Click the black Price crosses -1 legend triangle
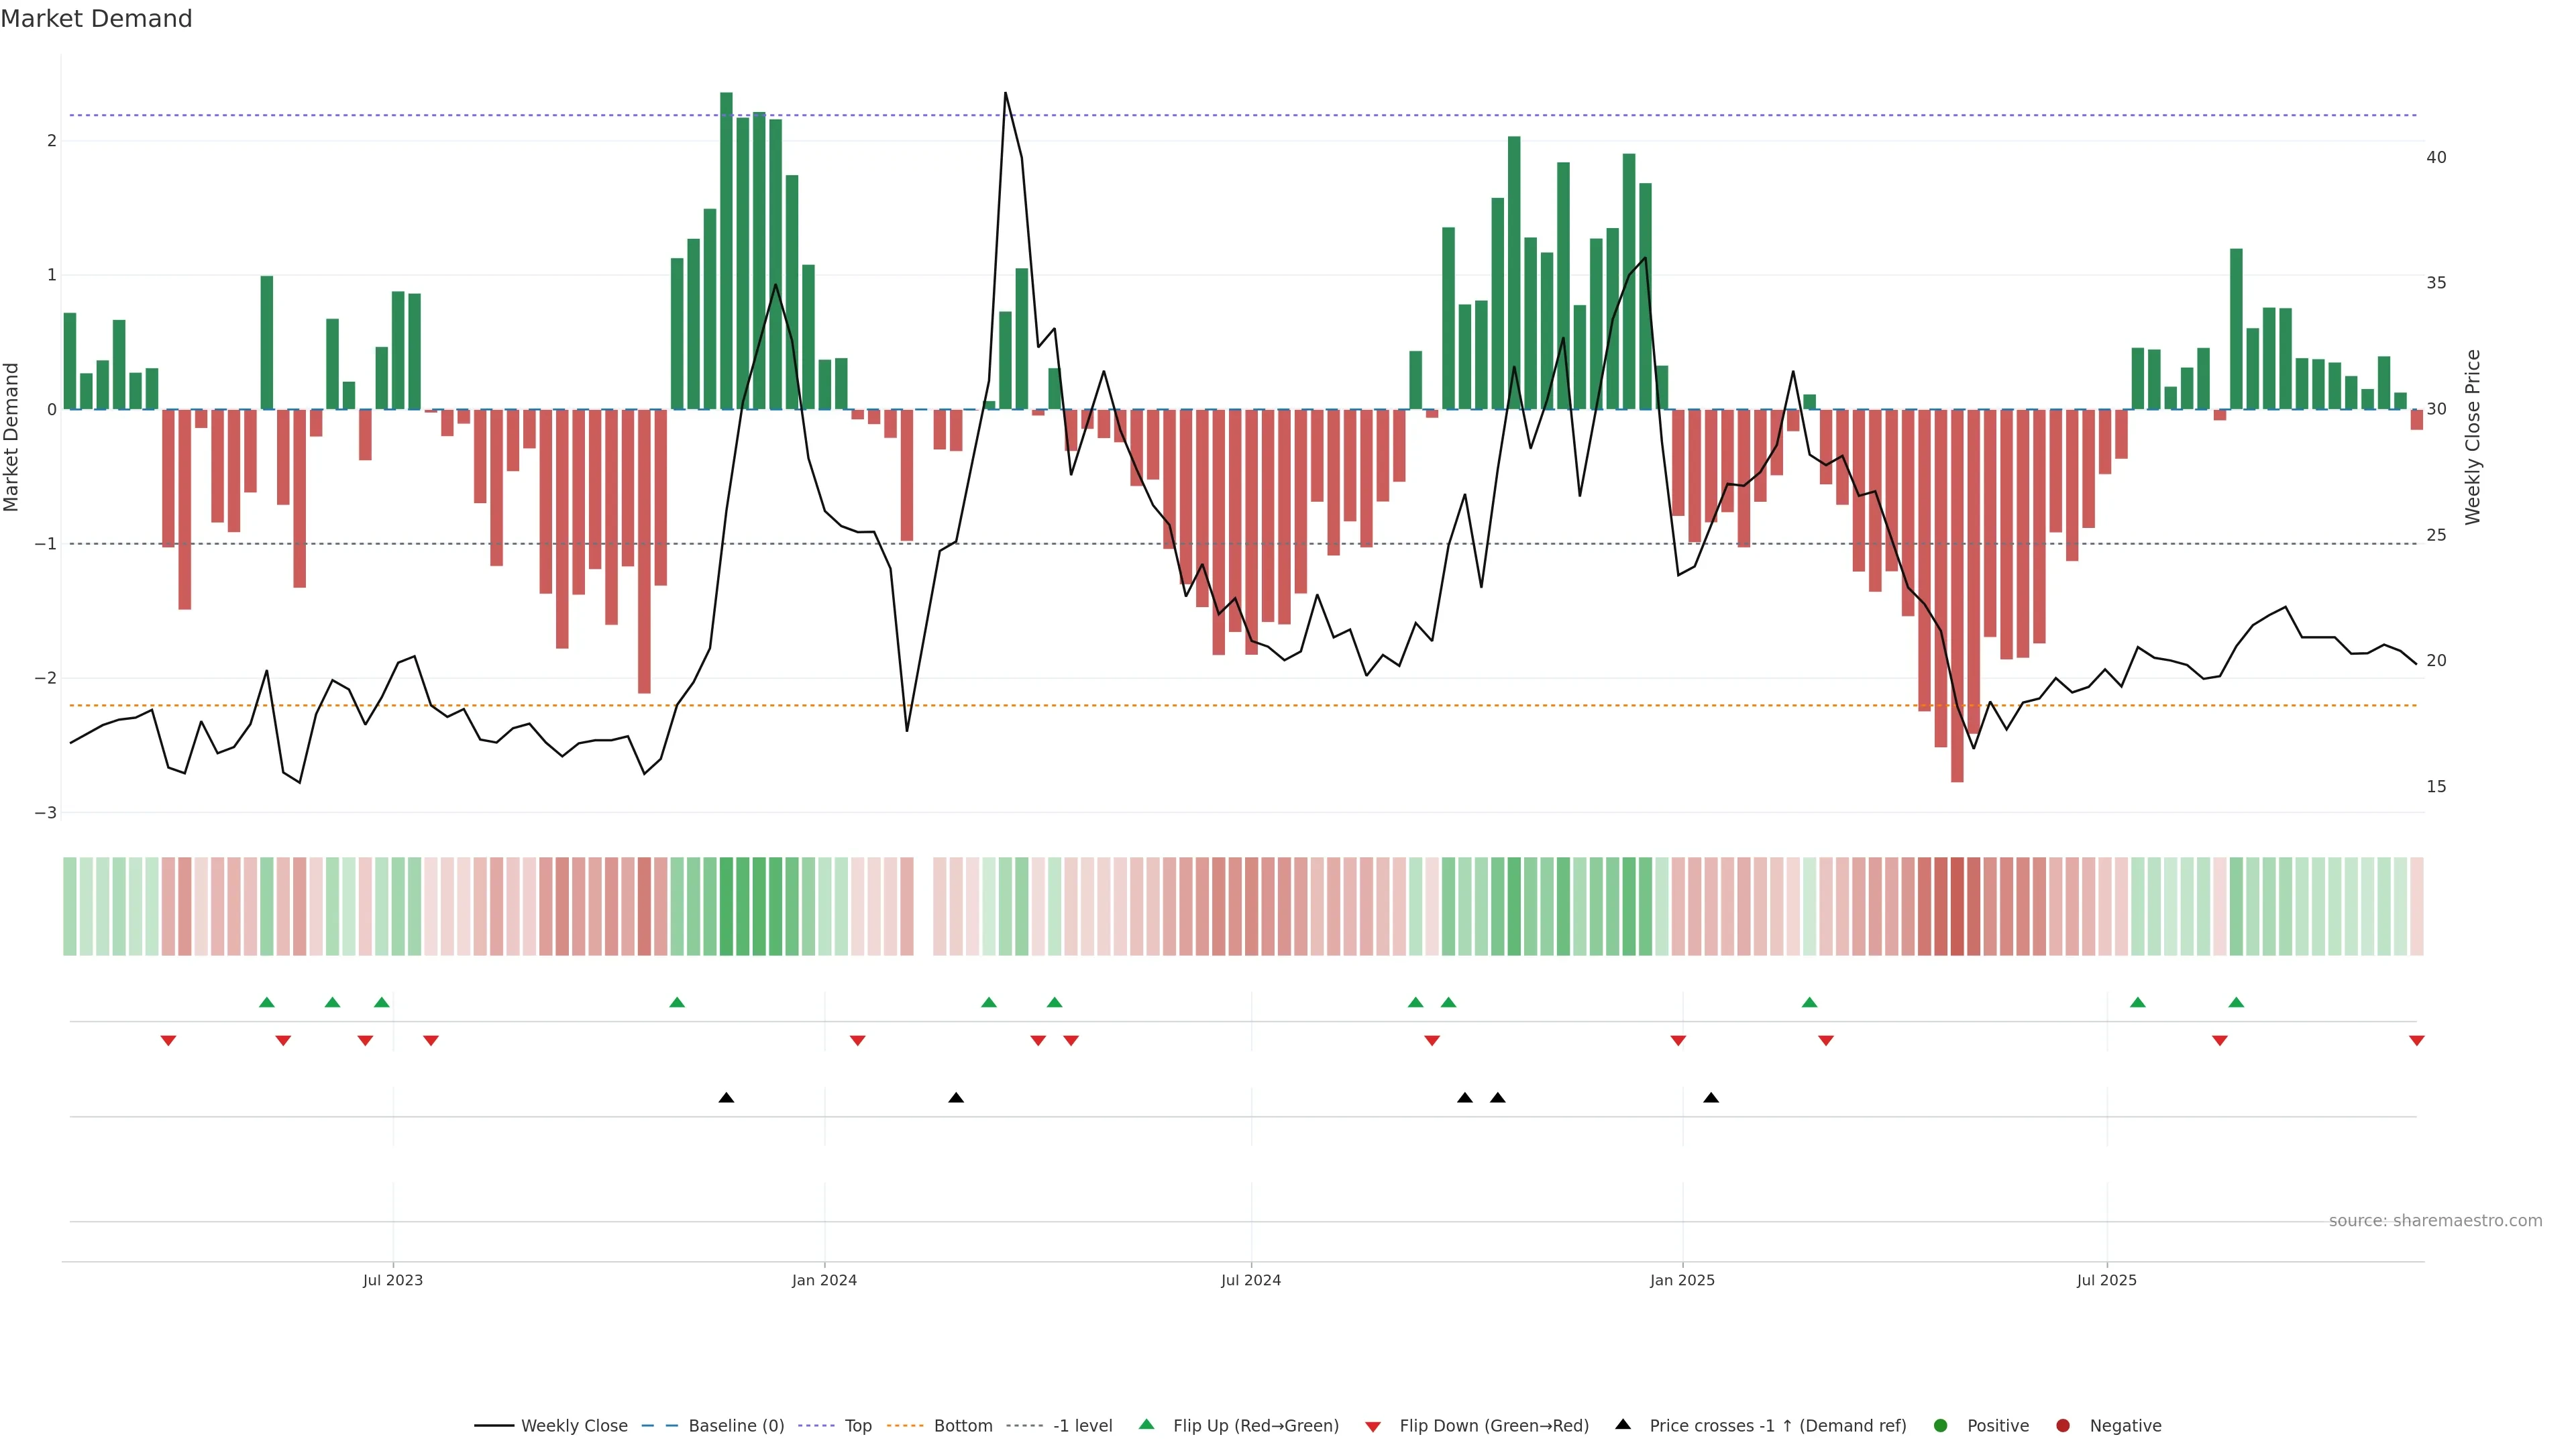The image size is (2576, 1449). click(x=1623, y=1424)
